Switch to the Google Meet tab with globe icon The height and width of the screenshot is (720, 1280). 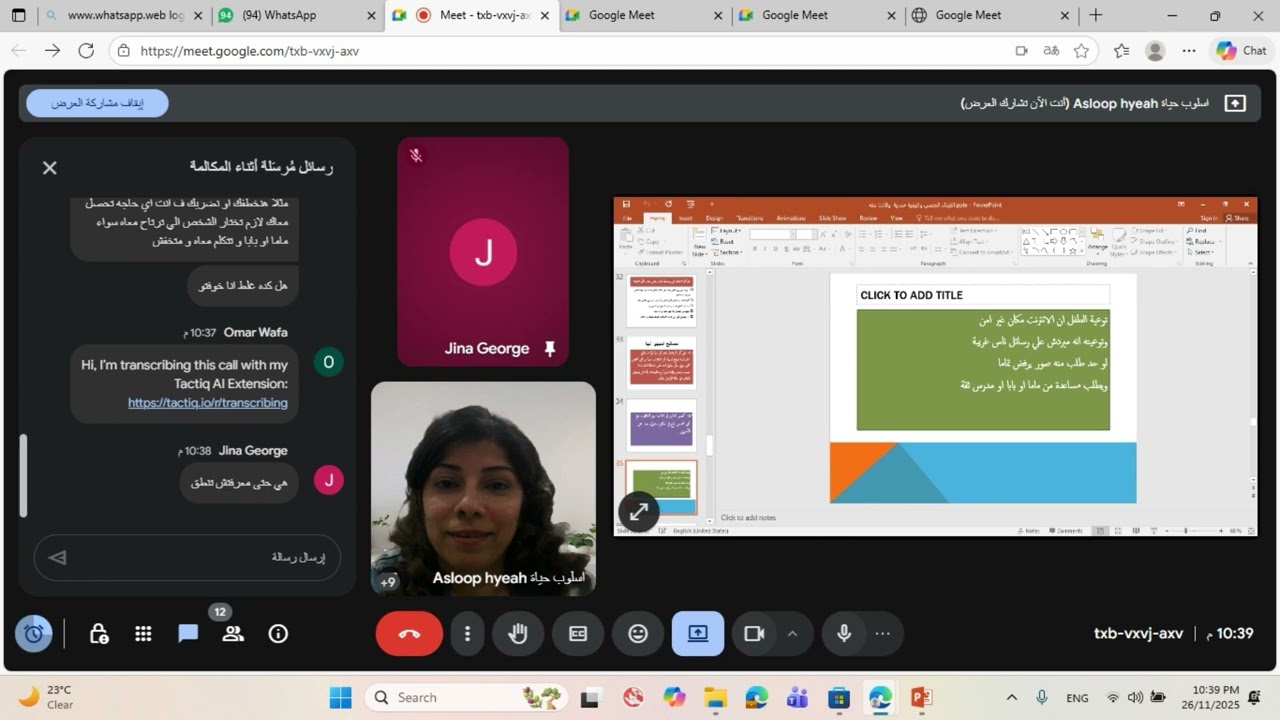point(990,15)
